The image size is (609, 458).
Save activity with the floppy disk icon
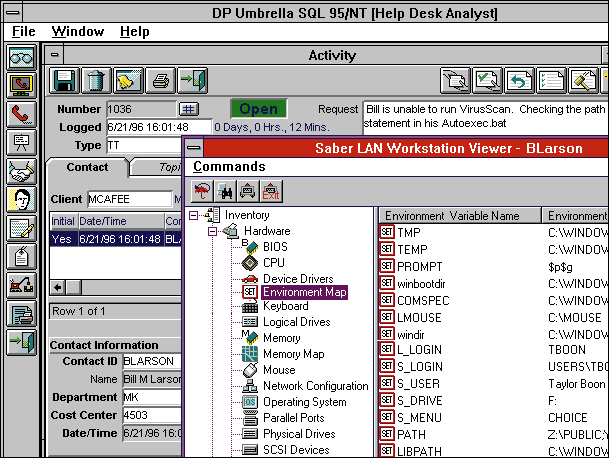[x=64, y=81]
